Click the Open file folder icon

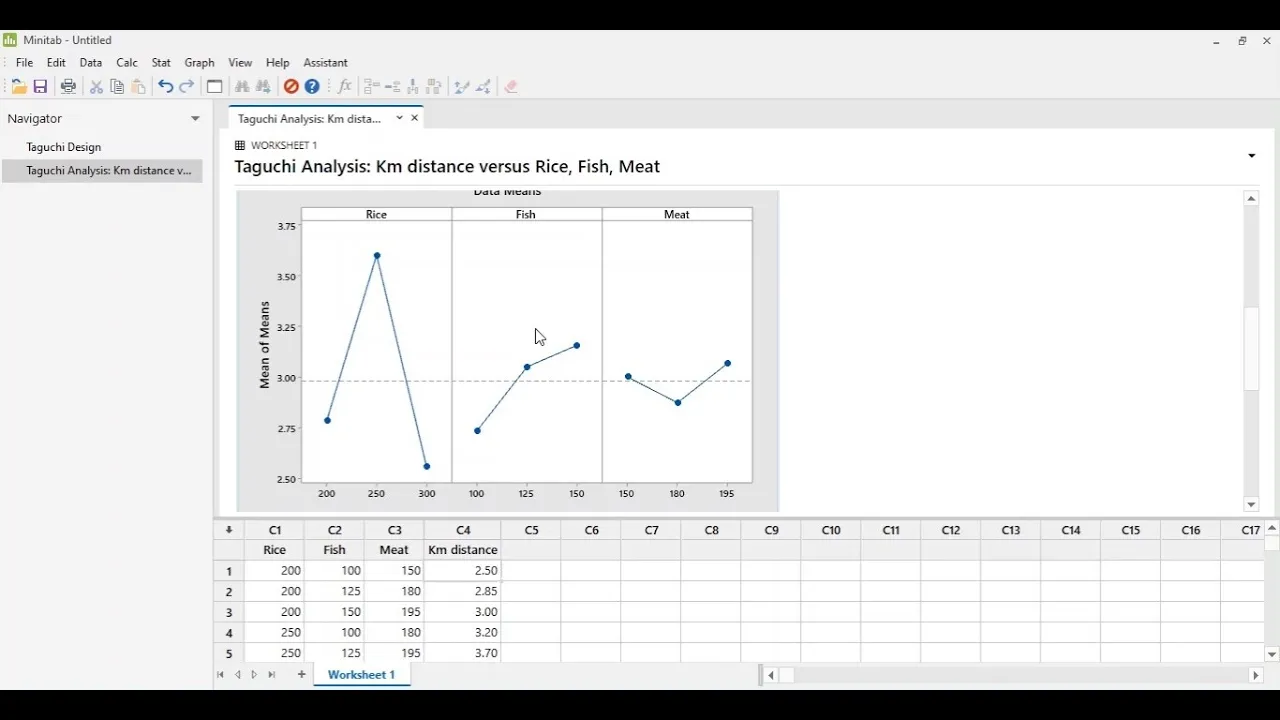19,87
